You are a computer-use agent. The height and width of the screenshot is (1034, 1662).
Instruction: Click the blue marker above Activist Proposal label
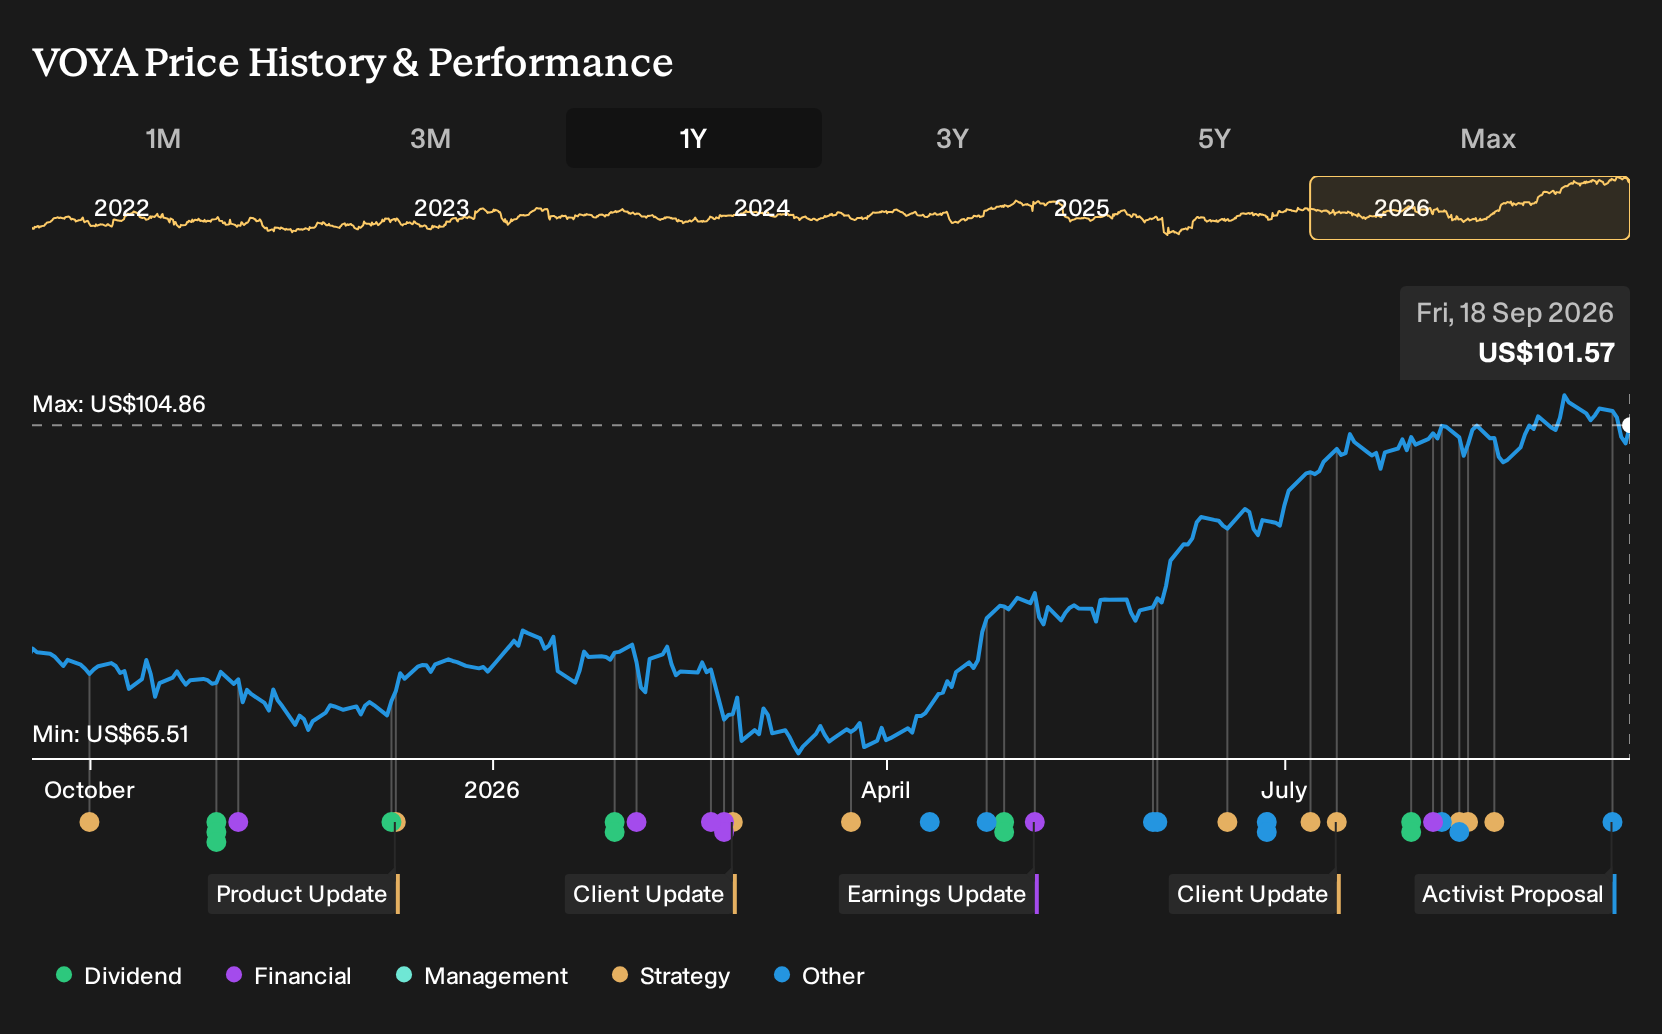tap(1612, 822)
